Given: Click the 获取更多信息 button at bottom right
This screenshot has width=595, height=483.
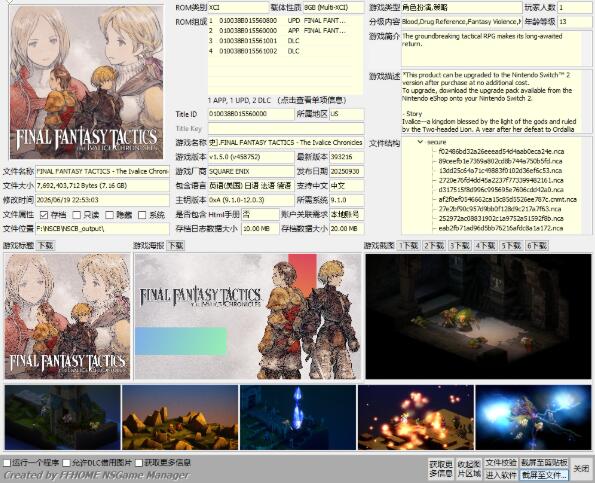Looking at the screenshot, I should click(x=441, y=469).
